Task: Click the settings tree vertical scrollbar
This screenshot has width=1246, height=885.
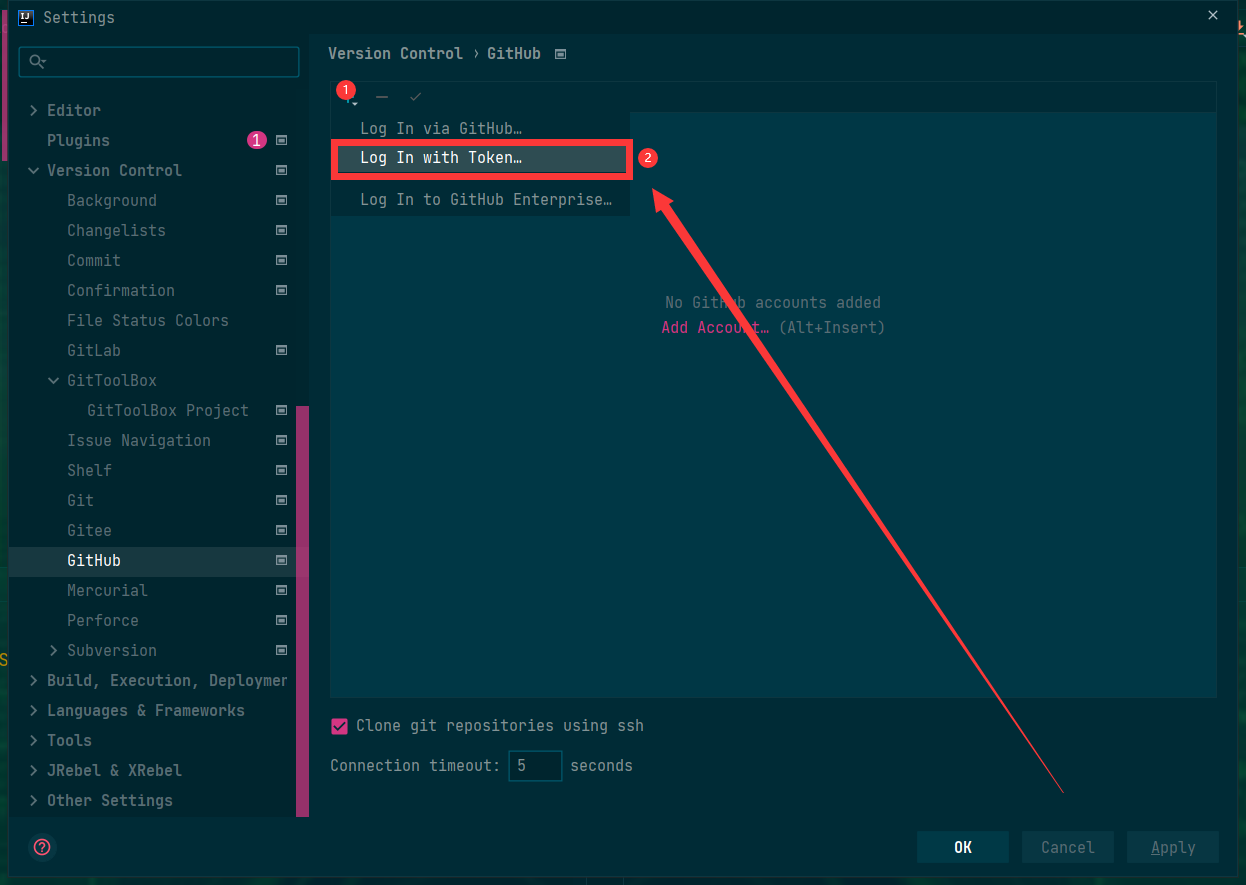Action: (x=302, y=610)
